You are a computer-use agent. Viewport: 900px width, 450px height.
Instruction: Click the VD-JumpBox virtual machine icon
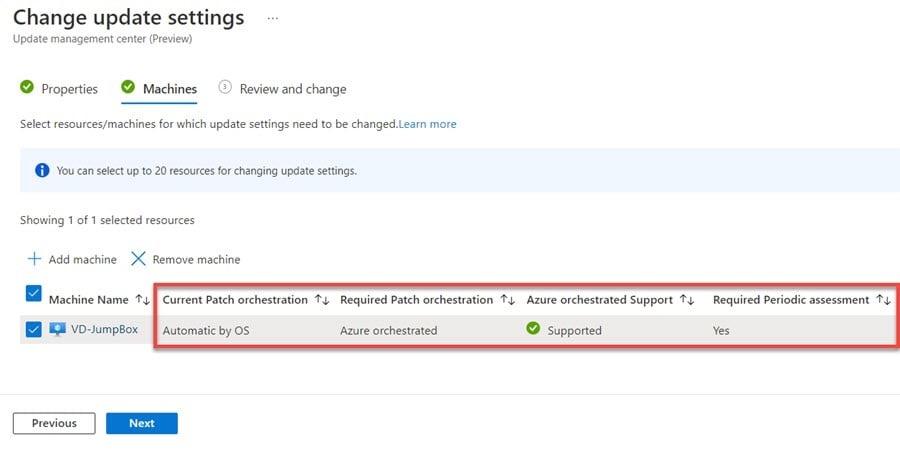click(x=57, y=329)
